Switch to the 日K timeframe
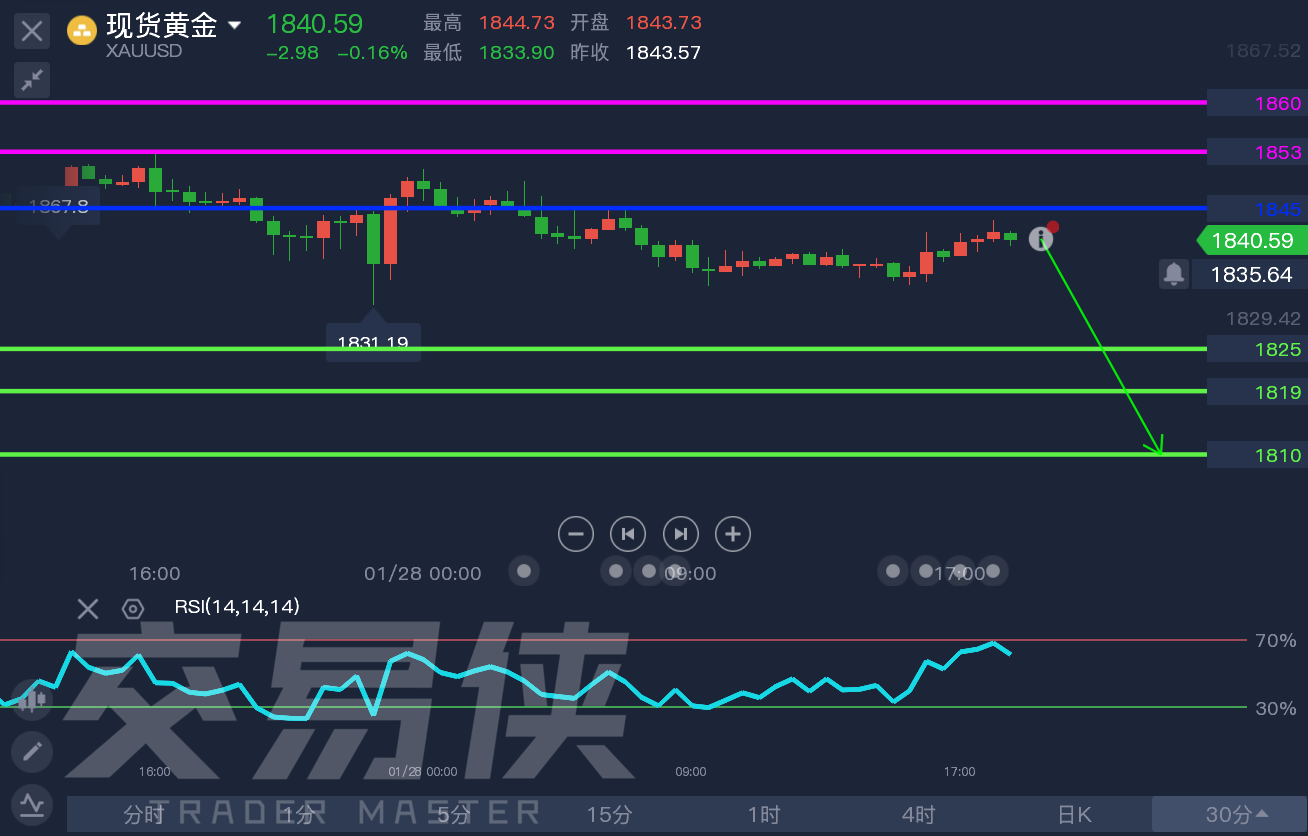This screenshot has width=1308, height=836. [x=1075, y=814]
